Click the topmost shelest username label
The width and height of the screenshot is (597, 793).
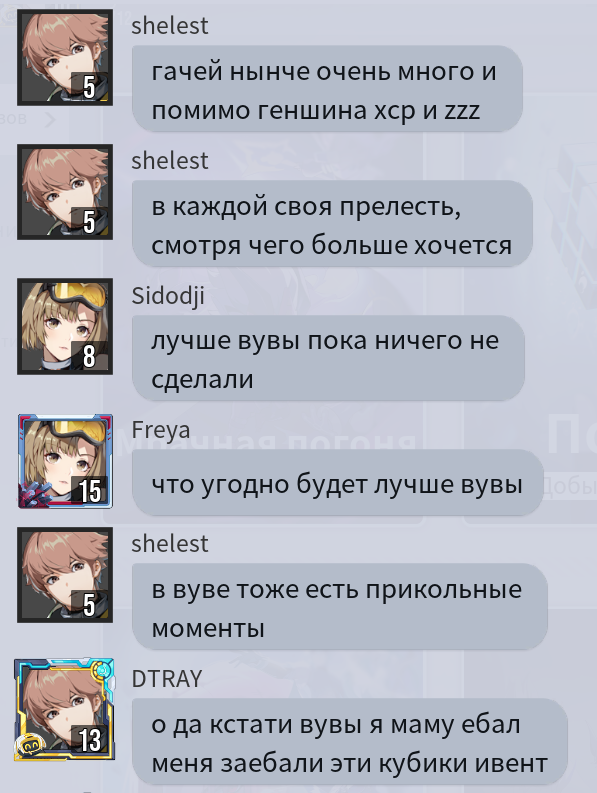[x=169, y=26]
